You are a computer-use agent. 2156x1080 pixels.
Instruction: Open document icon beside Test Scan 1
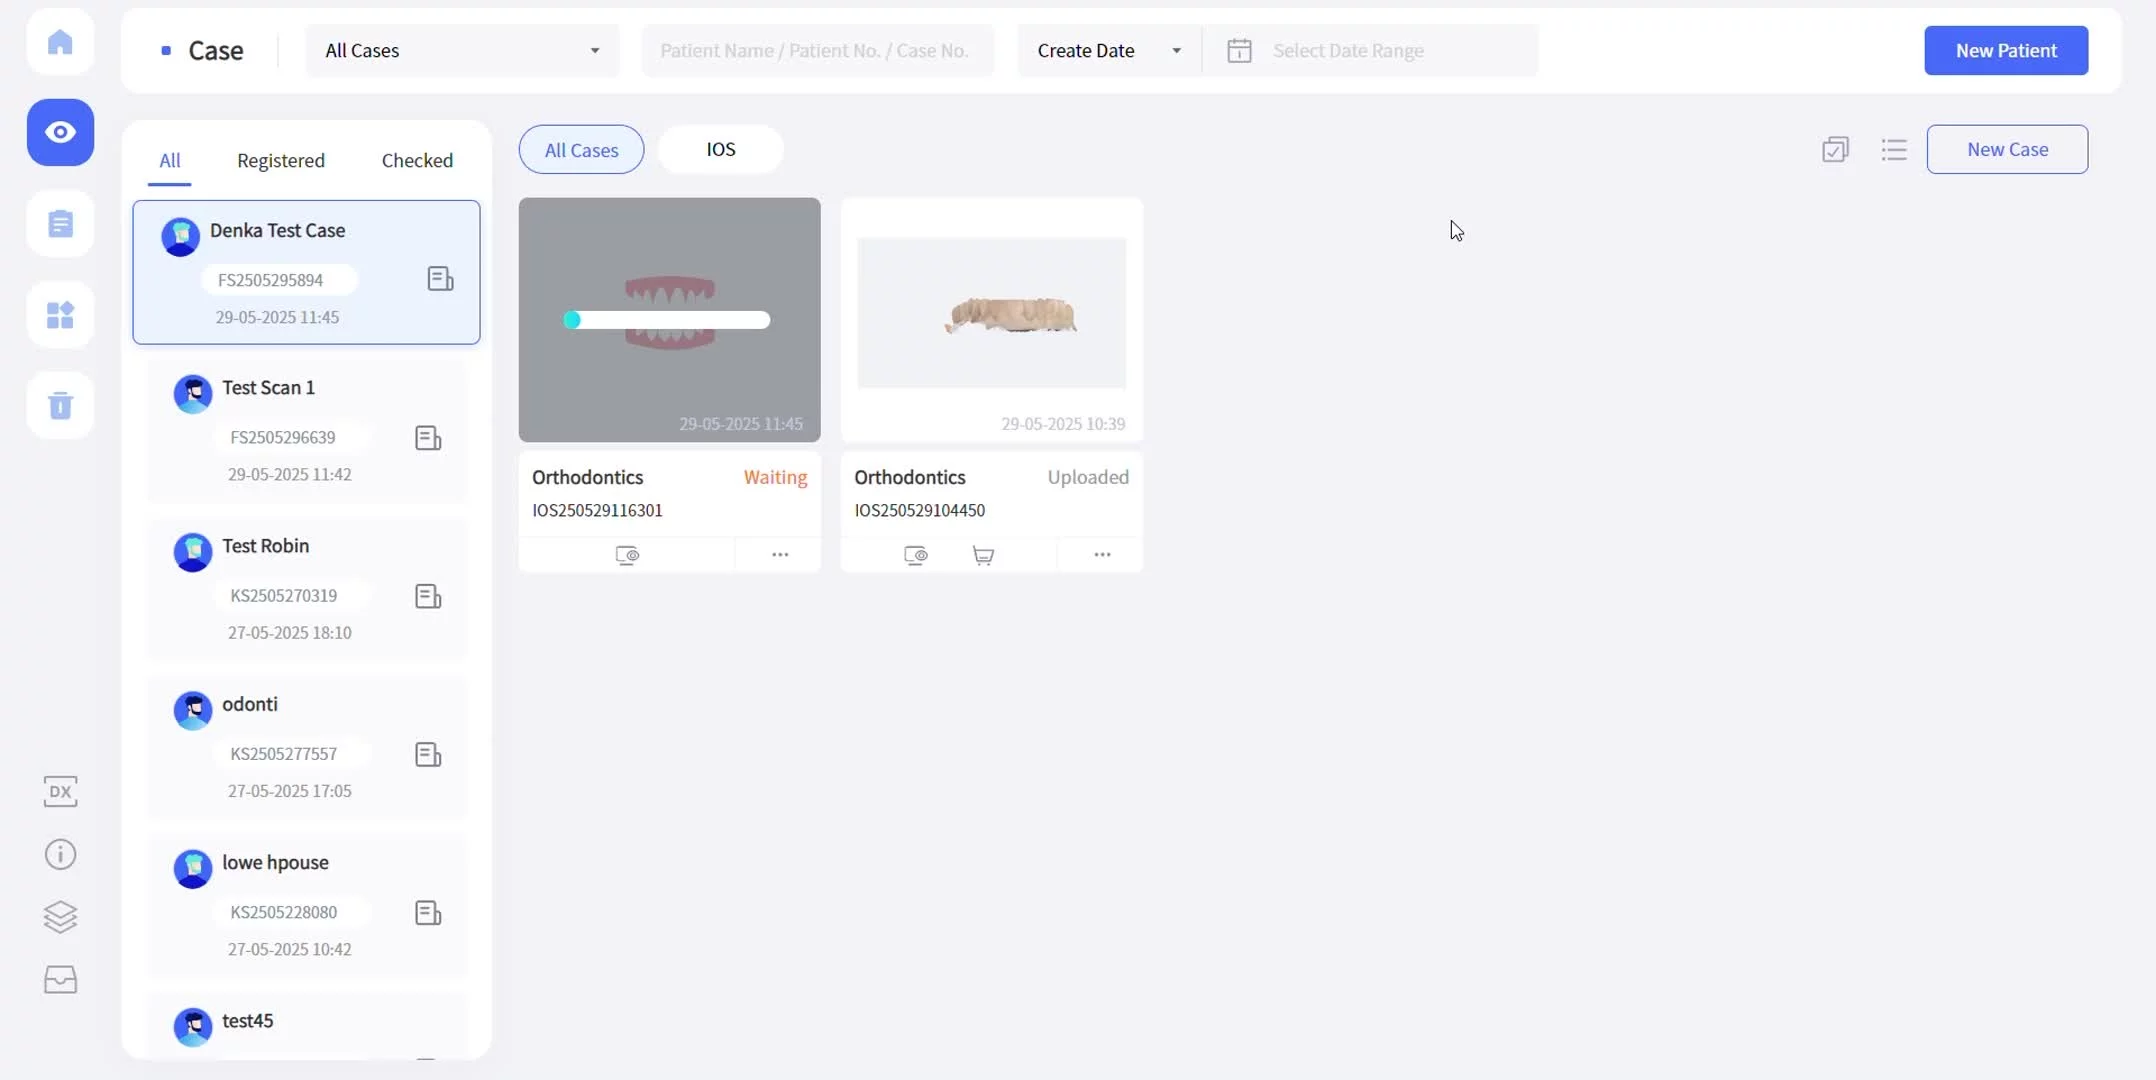coord(428,438)
